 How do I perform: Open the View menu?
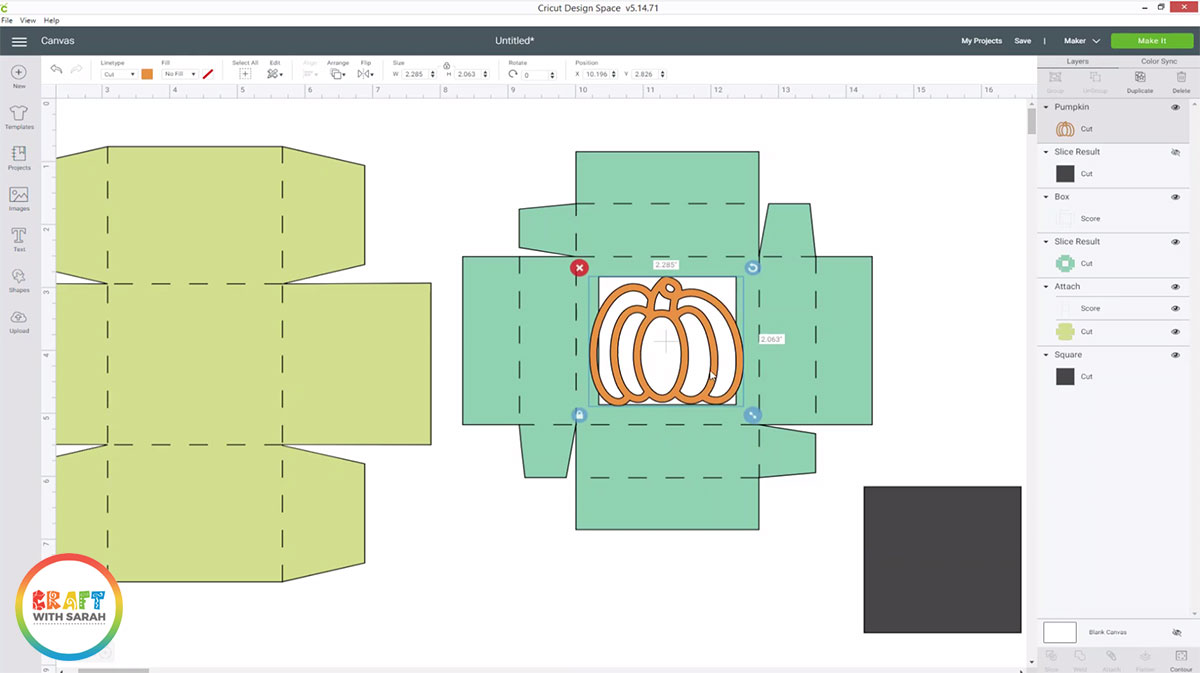[27, 20]
